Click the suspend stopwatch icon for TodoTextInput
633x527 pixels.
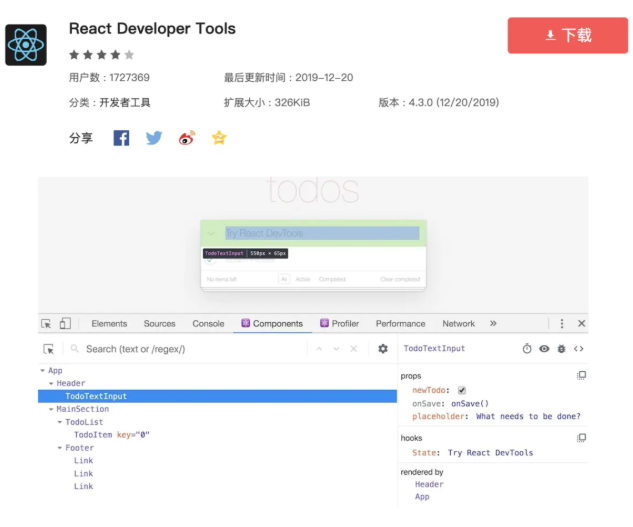click(527, 349)
